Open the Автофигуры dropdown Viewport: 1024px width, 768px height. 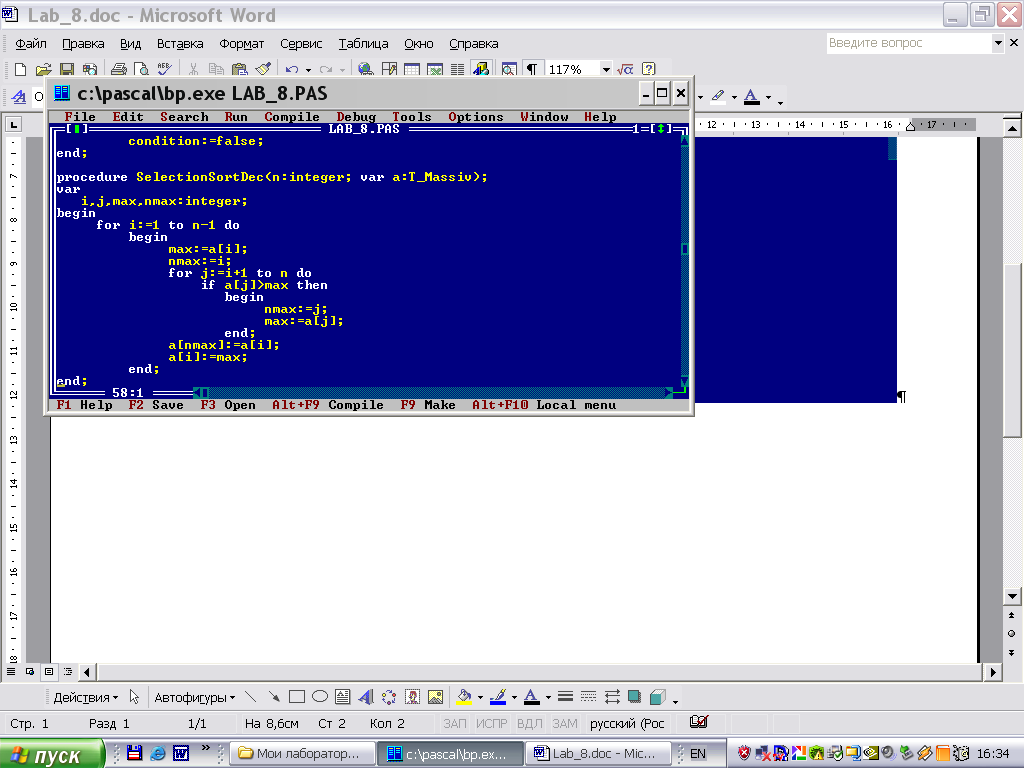coord(195,697)
